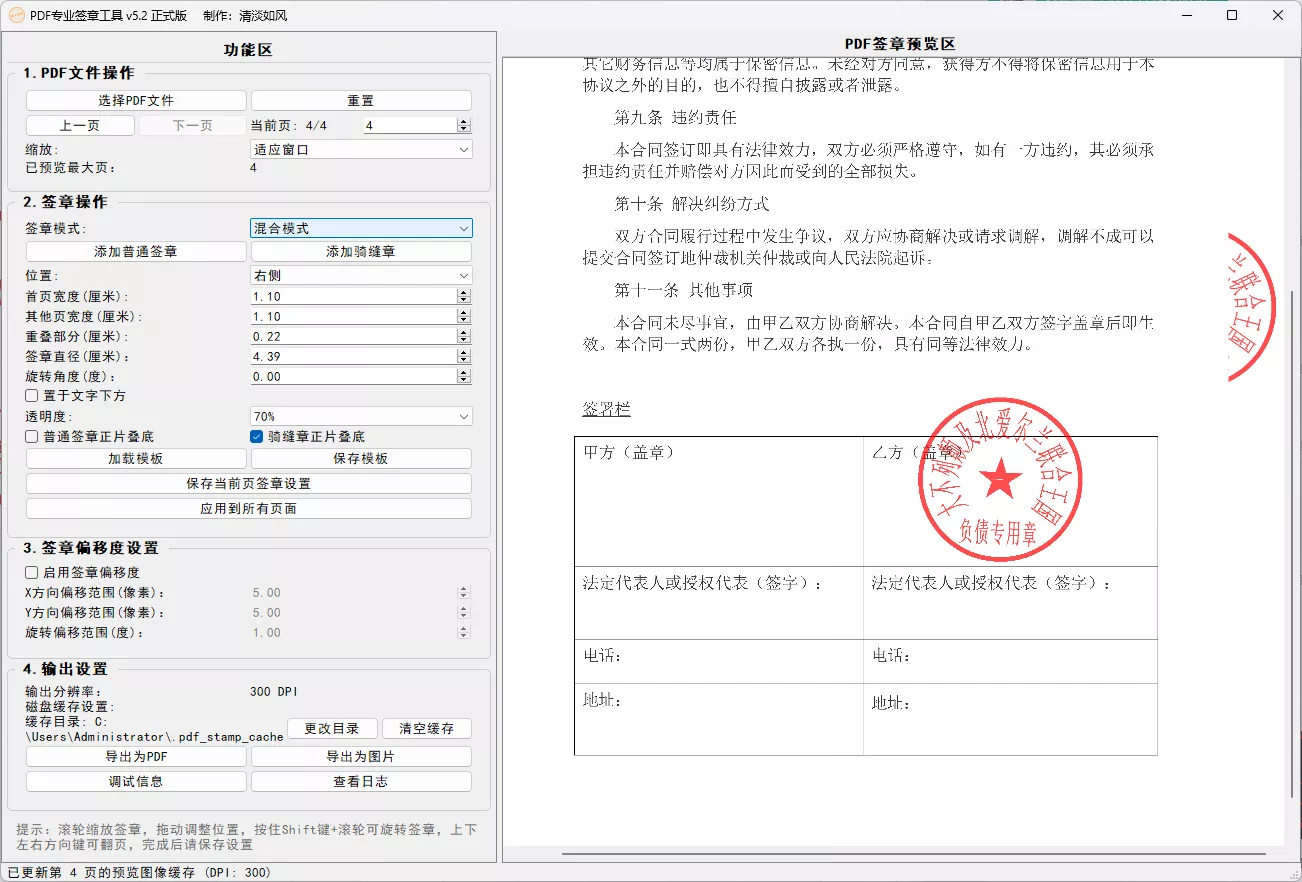The height and width of the screenshot is (882, 1302).
Task: Click 导出为PDF button
Action: click(x=136, y=757)
